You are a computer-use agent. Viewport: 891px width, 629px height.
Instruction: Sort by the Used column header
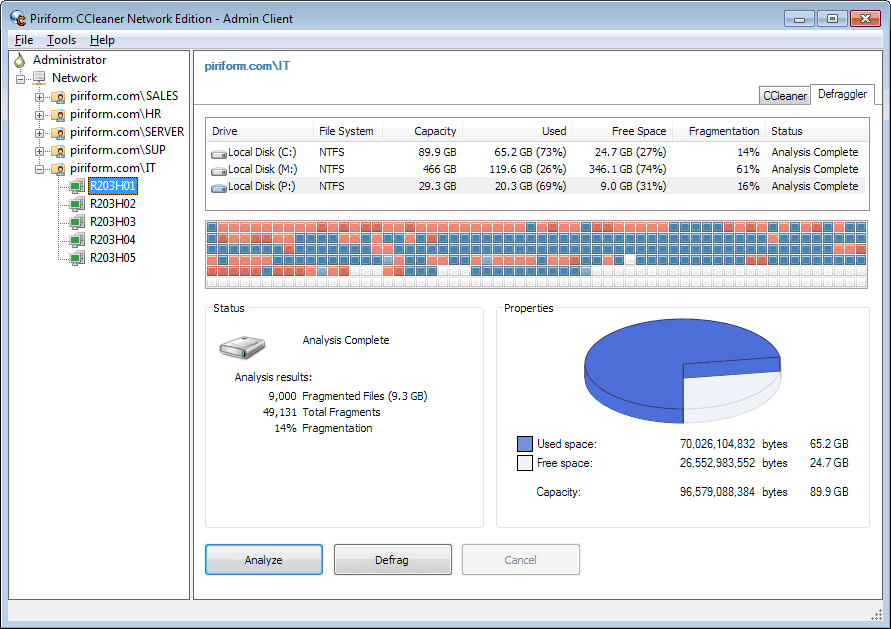coord(518,131)
